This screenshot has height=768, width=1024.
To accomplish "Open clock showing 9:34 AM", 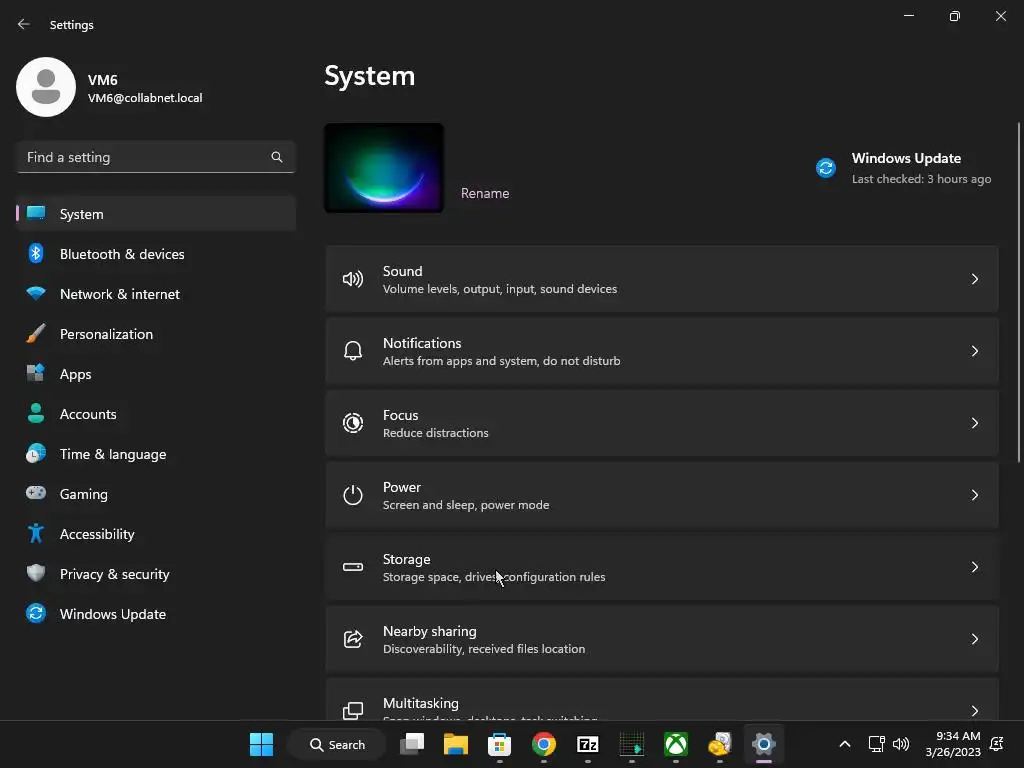I will pos(953,744).
